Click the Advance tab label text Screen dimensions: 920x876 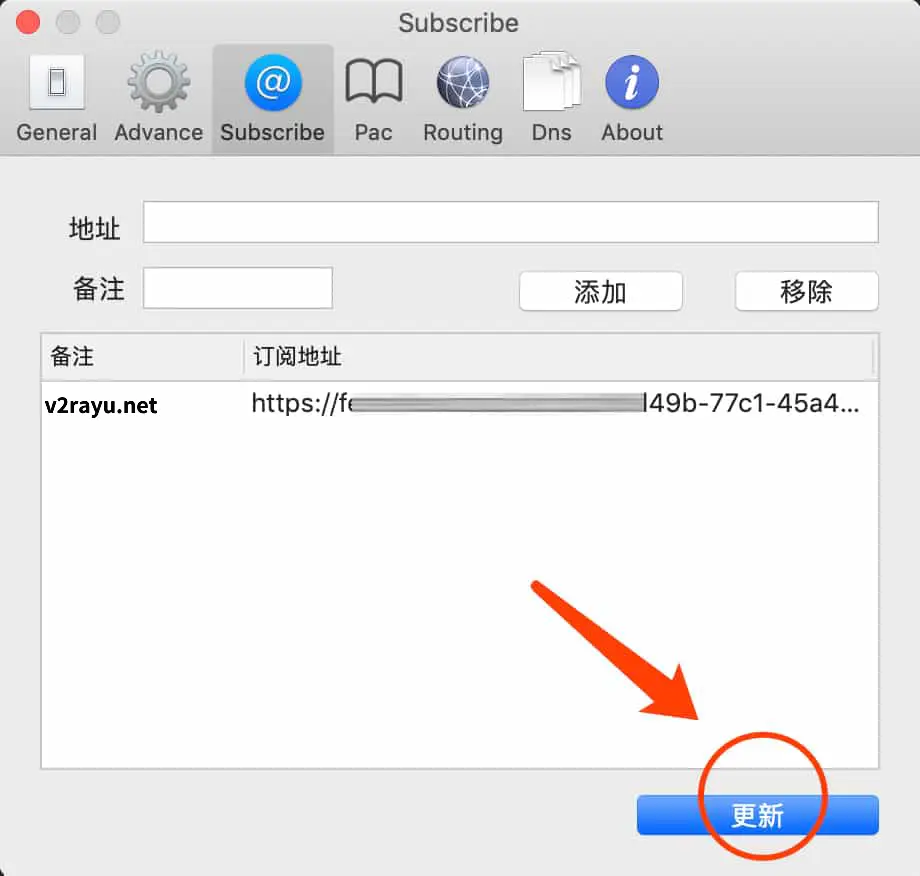[x=159, y=133]
